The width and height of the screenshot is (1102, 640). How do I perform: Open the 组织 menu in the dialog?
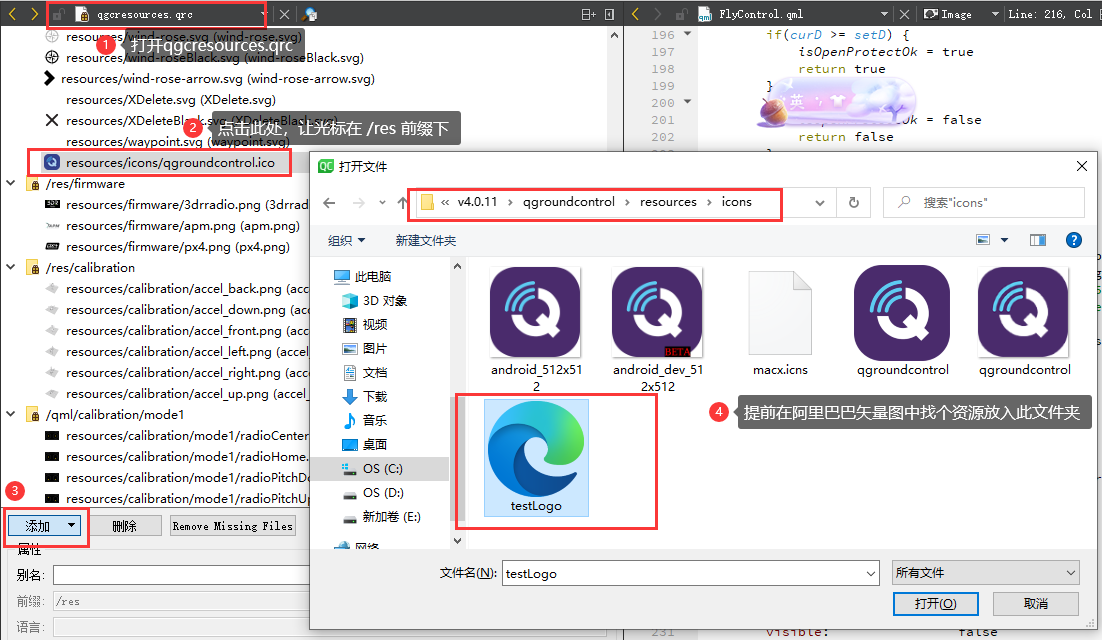(345, 240)
